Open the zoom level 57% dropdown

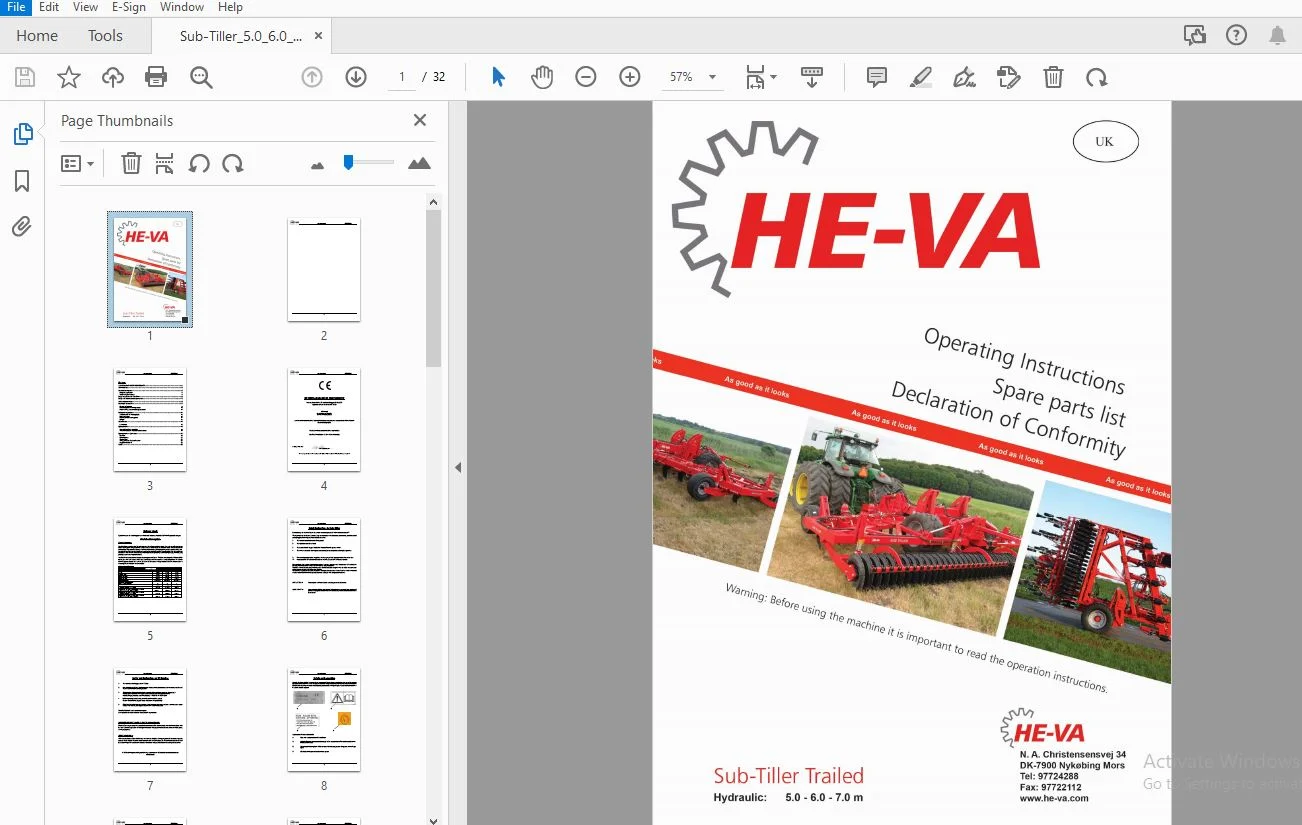693,77
